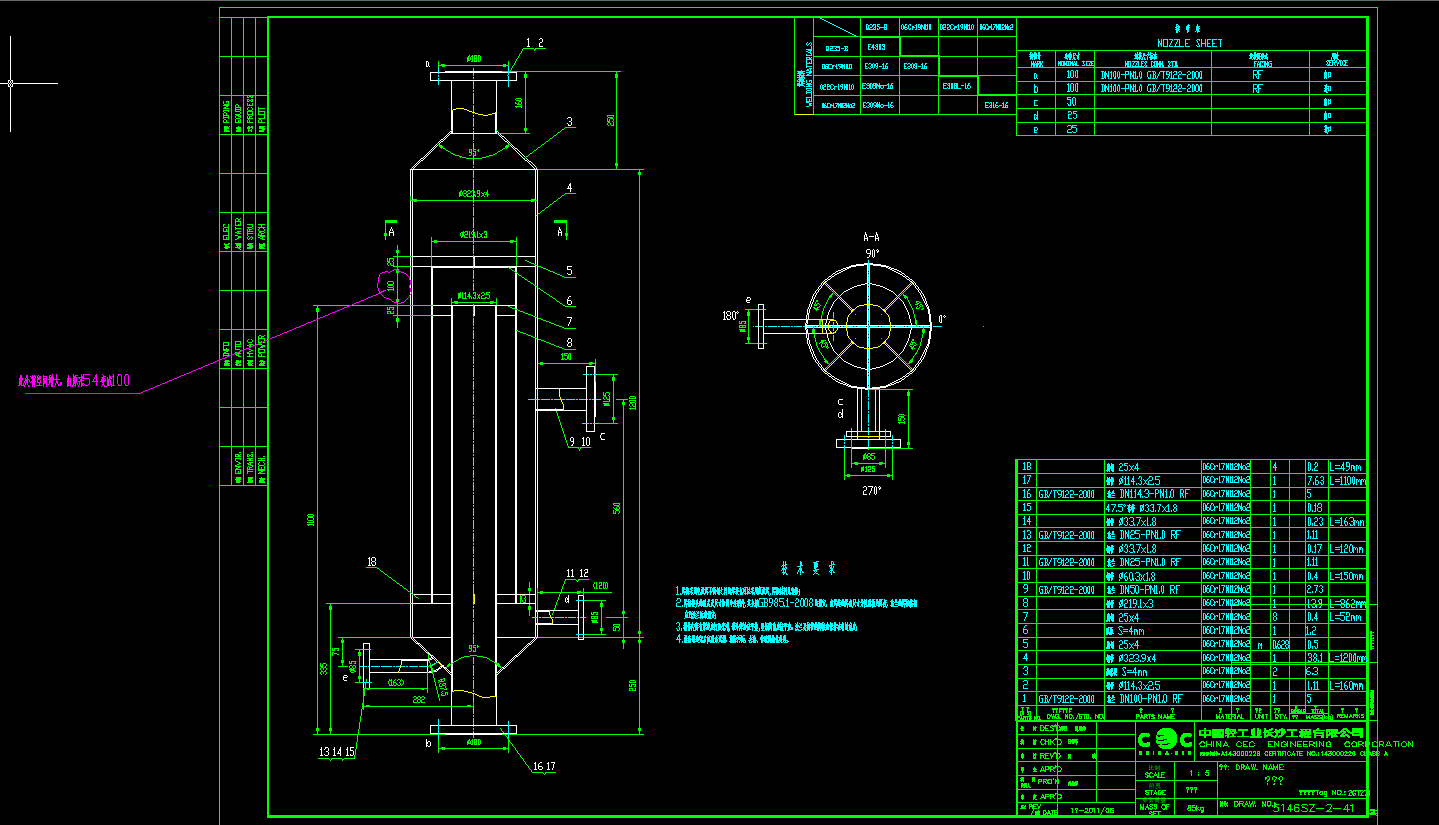The width and height of the screenshot is (1439, 825).
Task: Click the ø323.9x4 dimension on the vessel shell
Action: 473,194
